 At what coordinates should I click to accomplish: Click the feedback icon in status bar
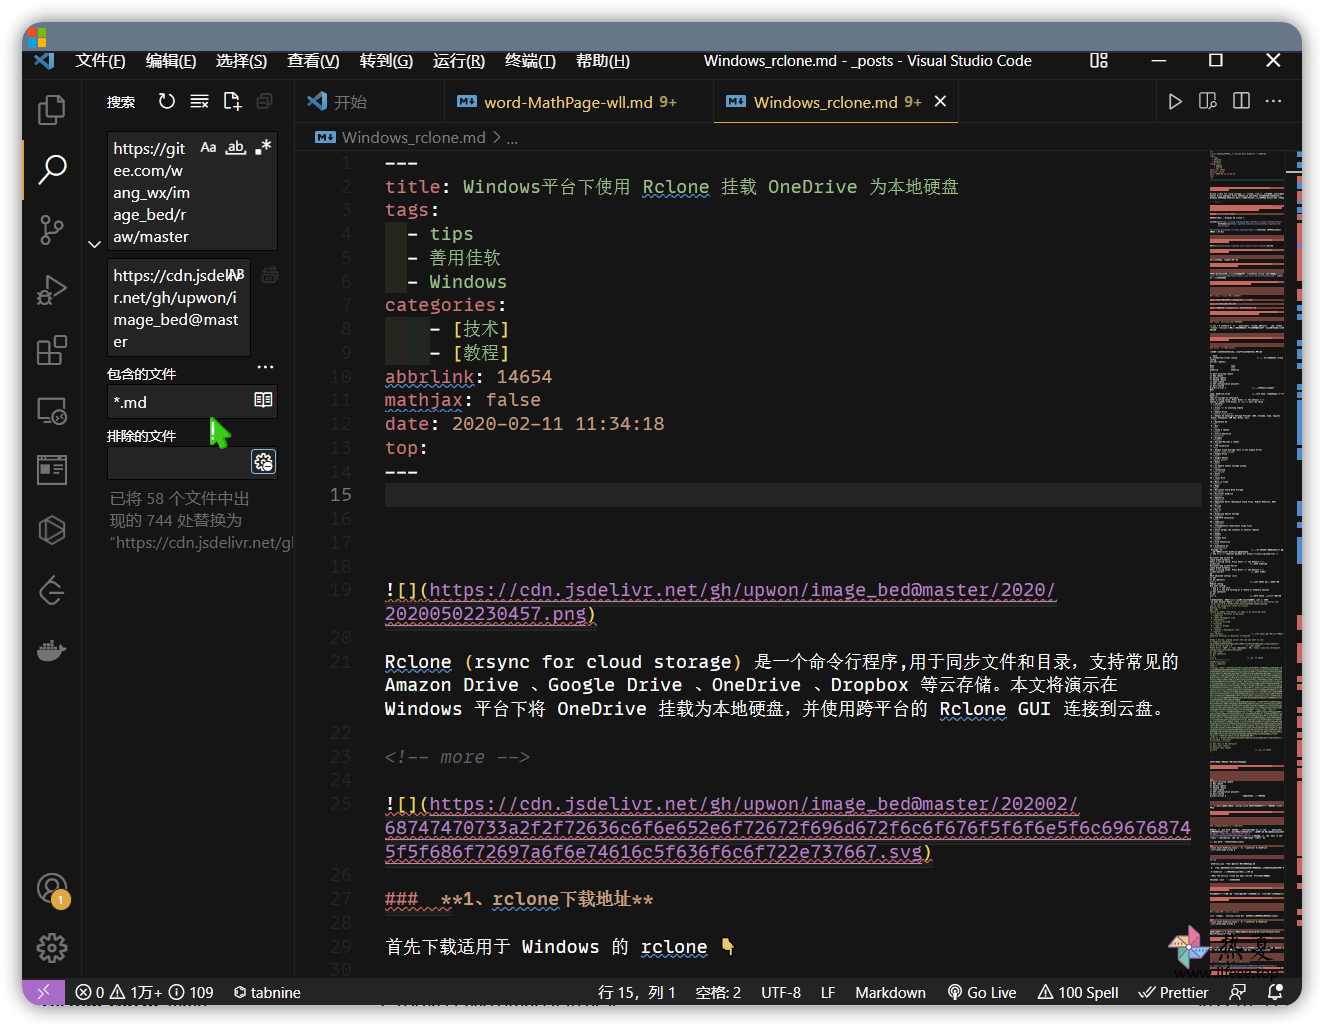(x=1238, y=992)
